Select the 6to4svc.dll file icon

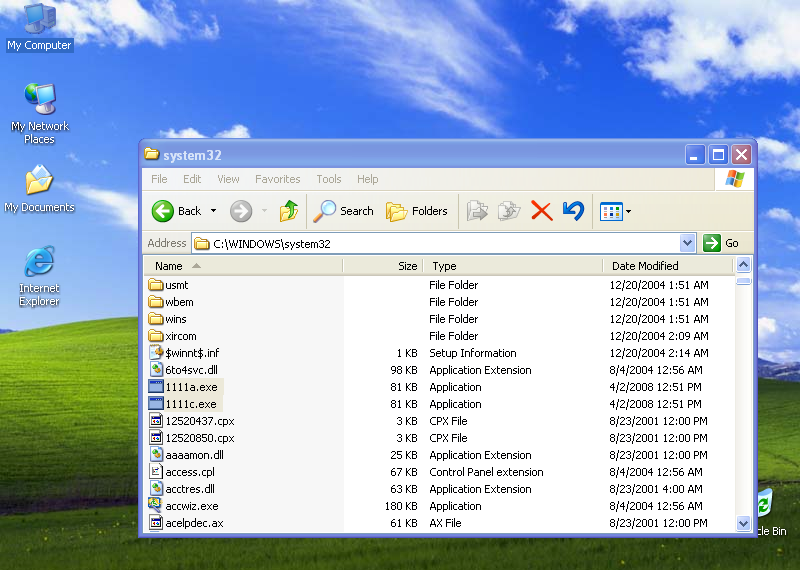tap(156, 369)
